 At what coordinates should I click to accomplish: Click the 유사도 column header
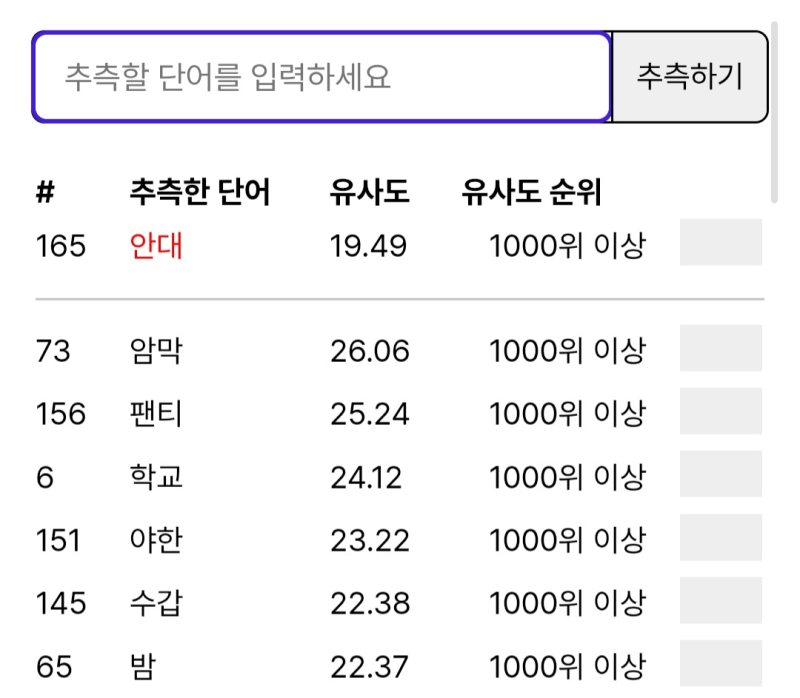pos(369,192)
